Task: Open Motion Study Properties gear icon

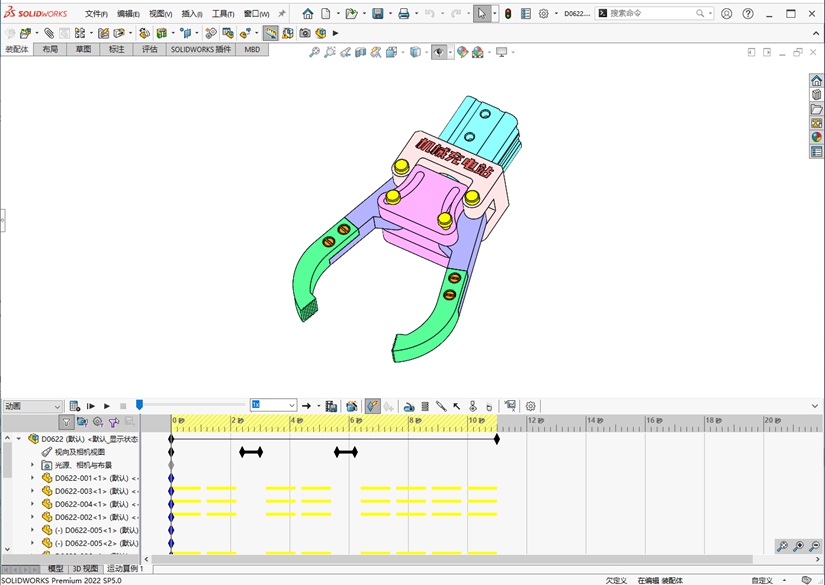Action: 531,406
